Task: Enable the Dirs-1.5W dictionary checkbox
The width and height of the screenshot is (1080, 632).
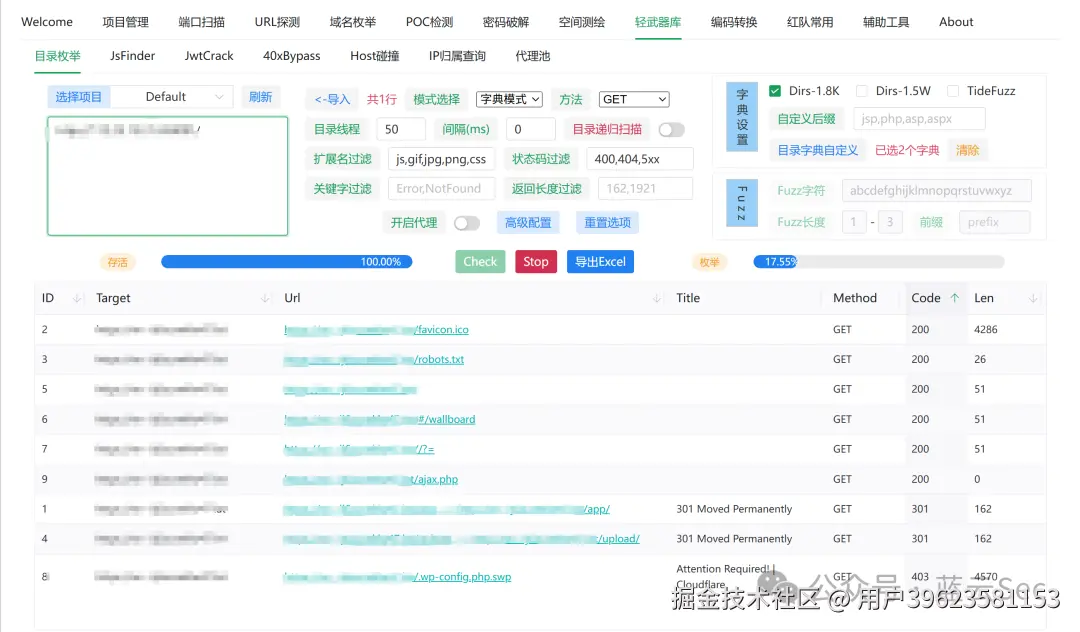Action: 862,91
